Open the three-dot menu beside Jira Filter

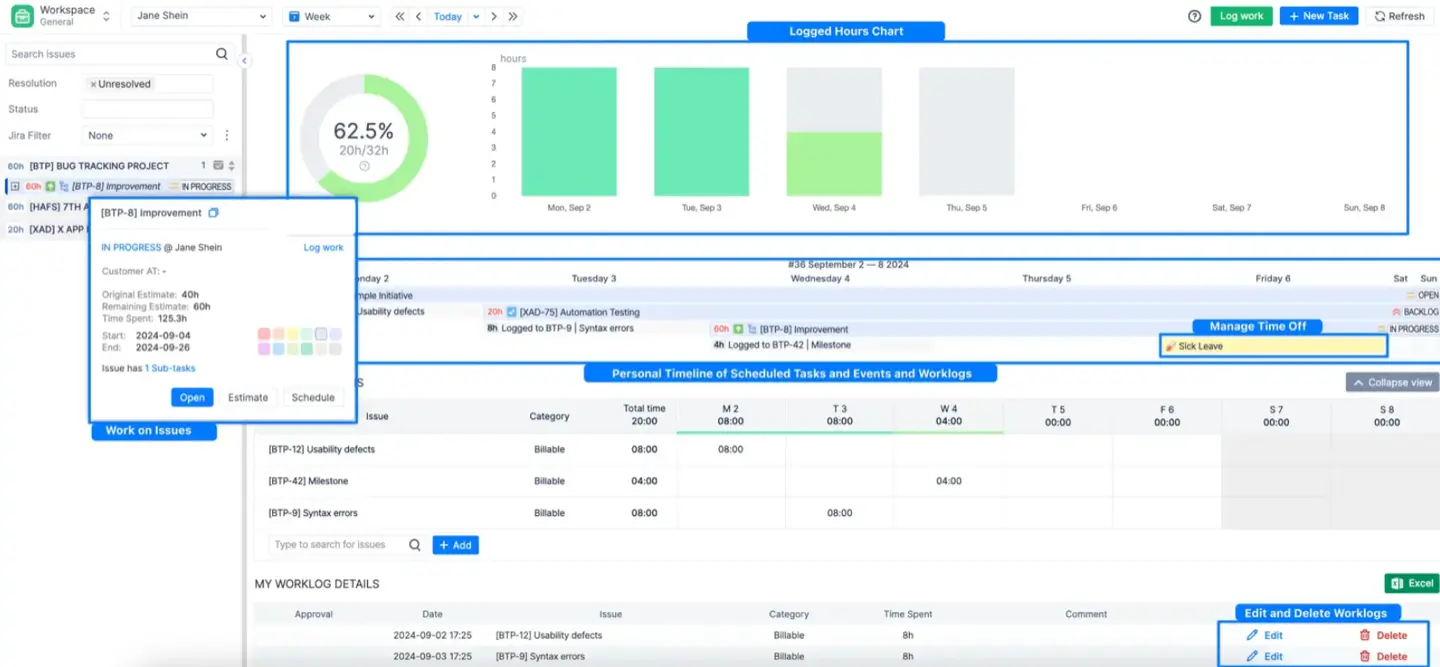pos(228,135)
